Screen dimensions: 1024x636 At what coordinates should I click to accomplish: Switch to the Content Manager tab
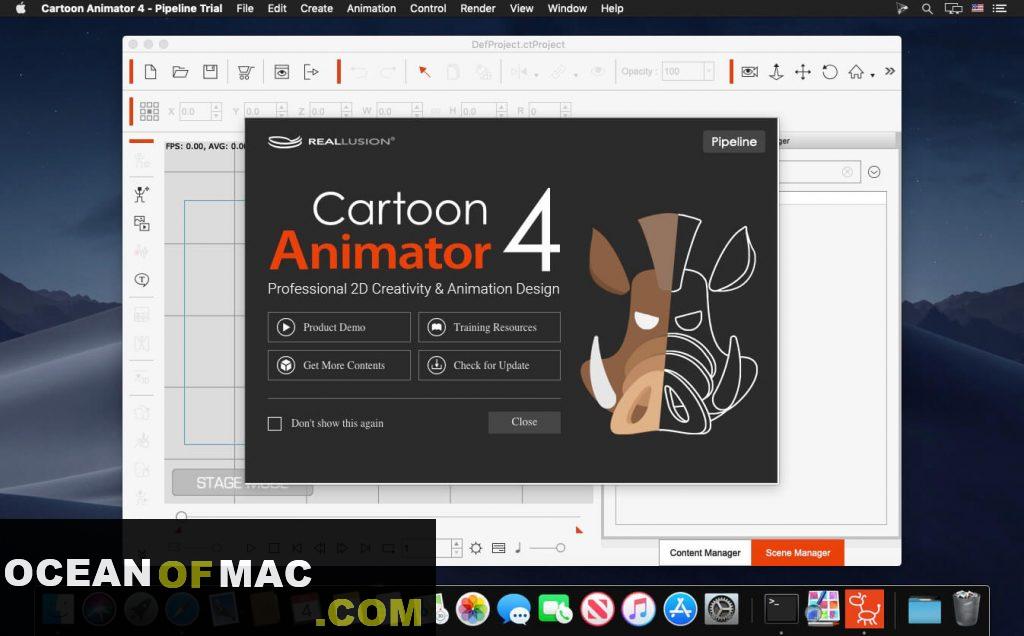pos(705,552)
